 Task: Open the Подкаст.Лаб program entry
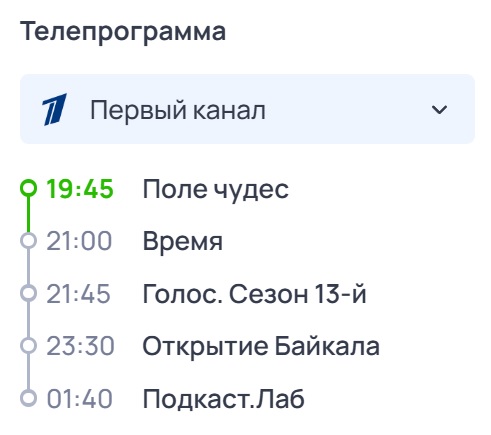pyautogui.click(x=223, y=399)
